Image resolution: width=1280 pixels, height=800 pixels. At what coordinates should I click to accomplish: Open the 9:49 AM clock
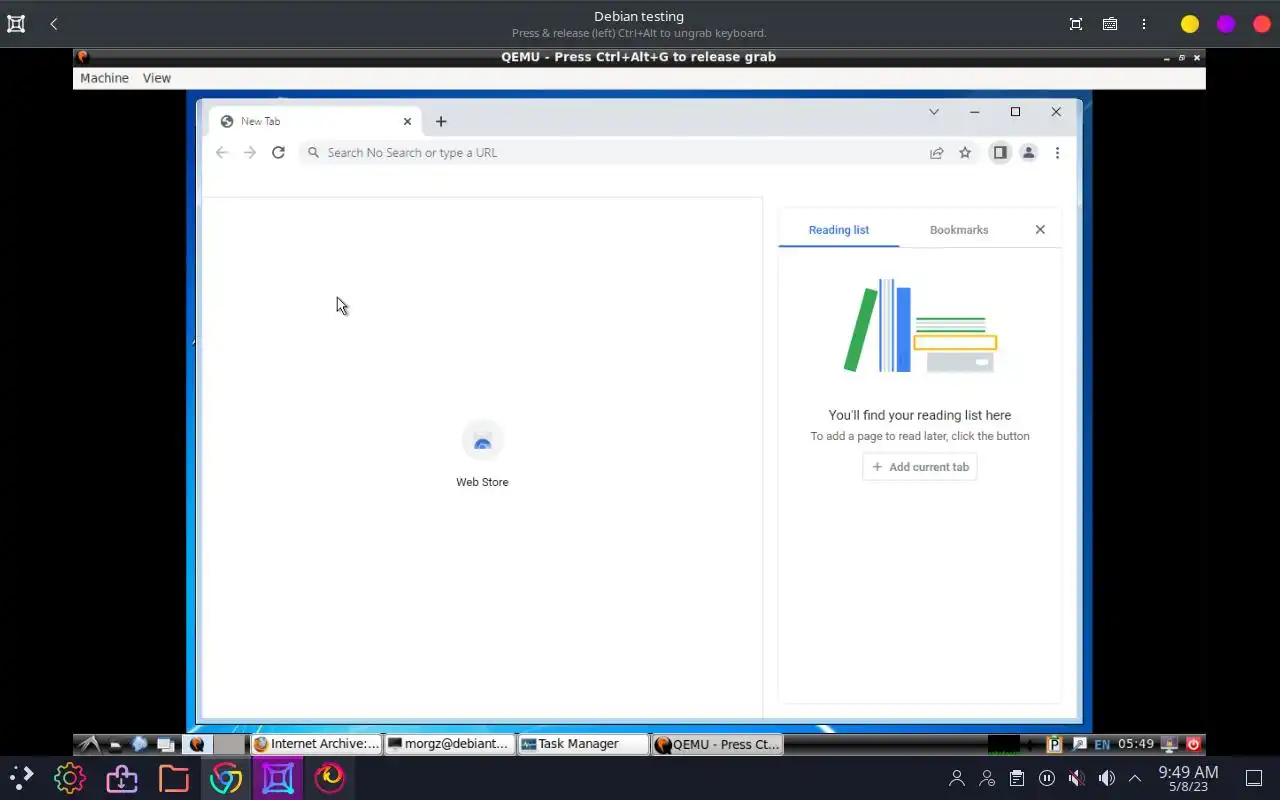(x=1188, y=778)
